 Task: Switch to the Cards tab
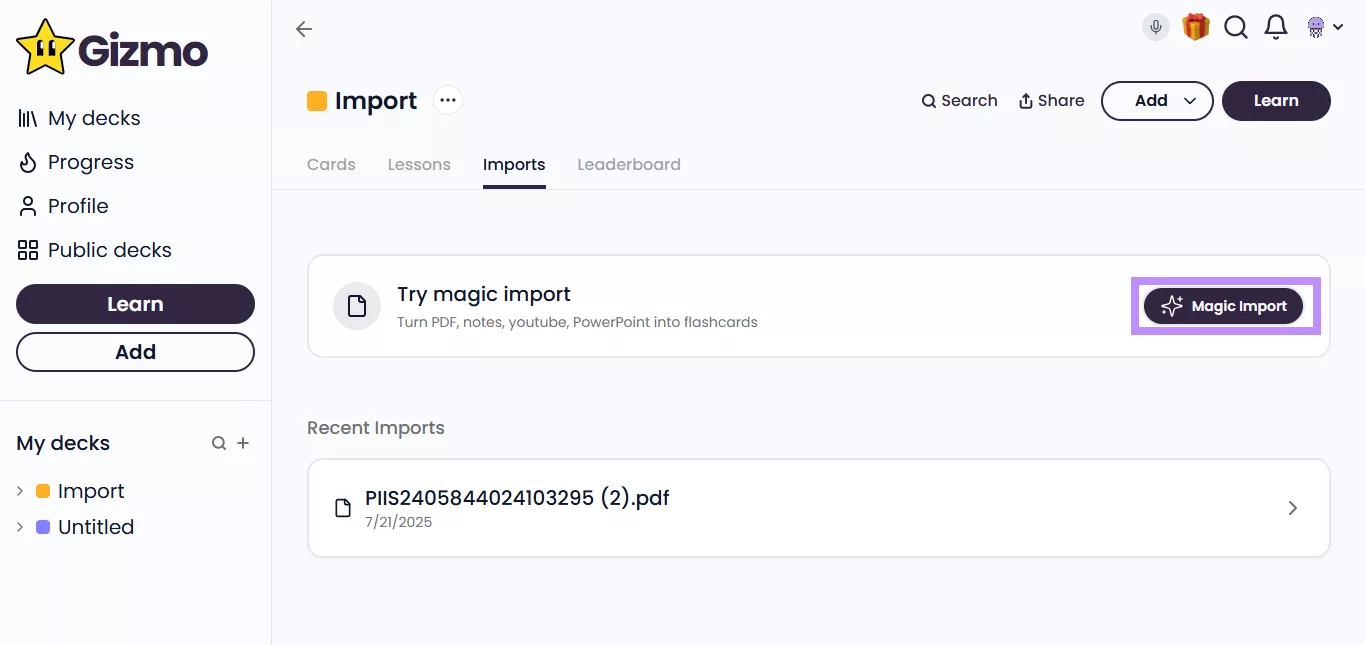tap(331, 164)
